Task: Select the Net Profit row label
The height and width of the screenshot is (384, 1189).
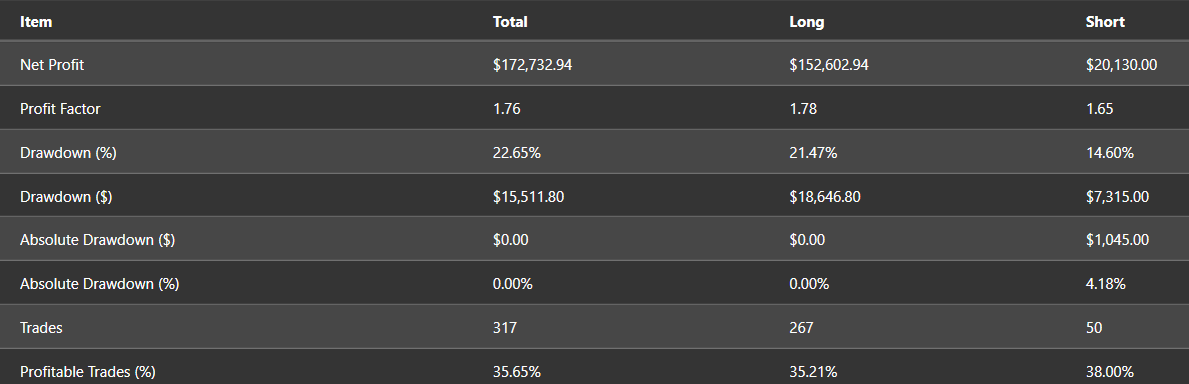Action: pos(52,65)
